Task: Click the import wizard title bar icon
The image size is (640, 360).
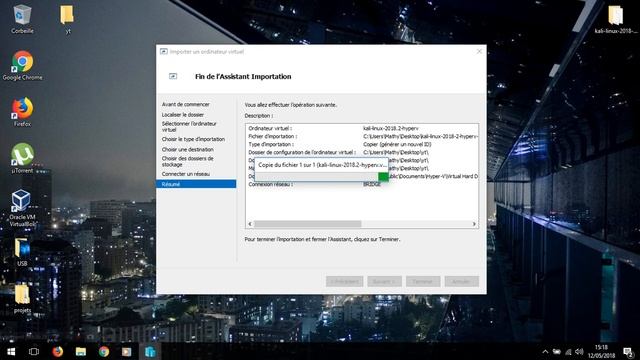Action: [164, 51]
